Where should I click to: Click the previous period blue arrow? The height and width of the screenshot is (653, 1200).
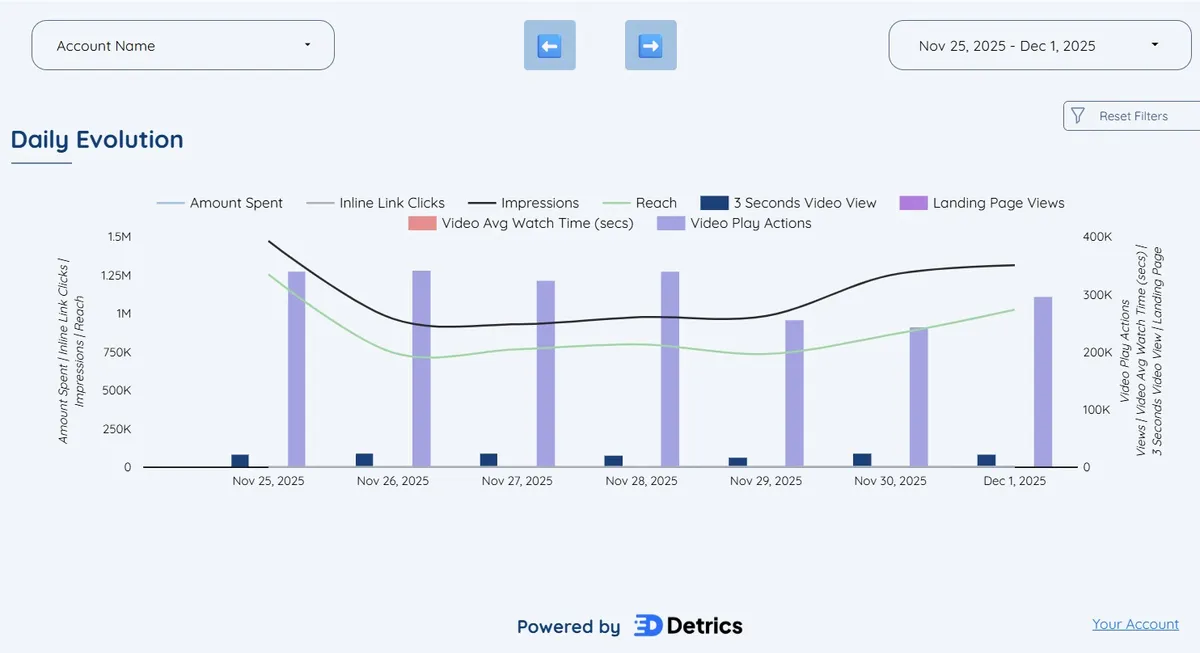pyautogui.click(x=549, y=44)
